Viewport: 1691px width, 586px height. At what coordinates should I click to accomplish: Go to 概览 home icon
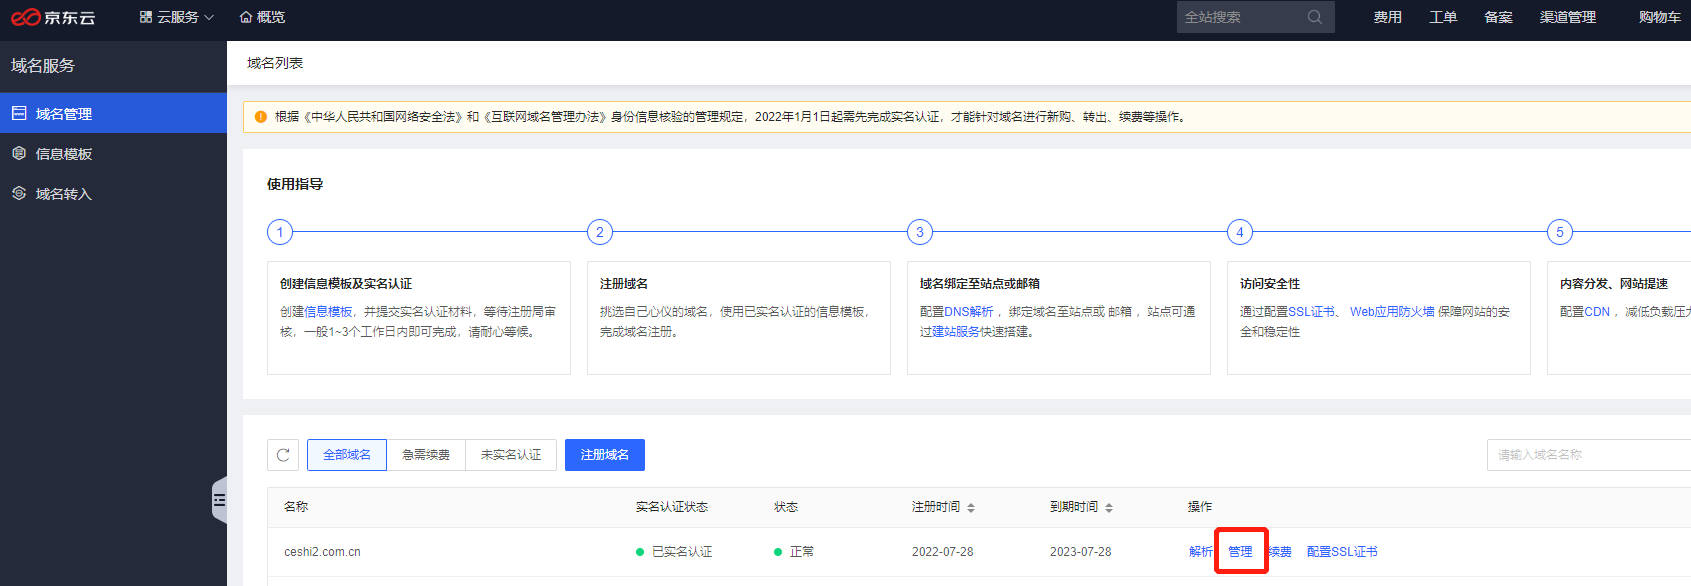click(x=246, y=17)
